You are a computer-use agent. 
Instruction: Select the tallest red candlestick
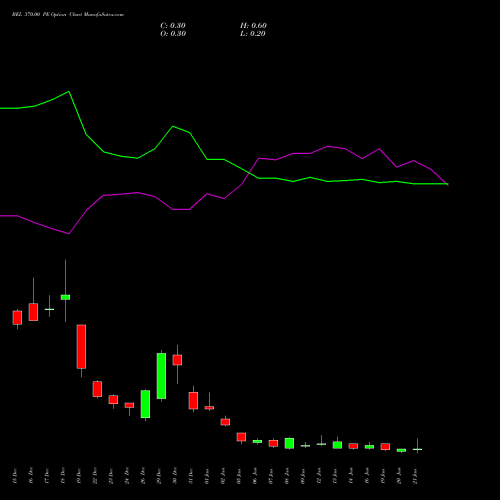click(81, 347)
